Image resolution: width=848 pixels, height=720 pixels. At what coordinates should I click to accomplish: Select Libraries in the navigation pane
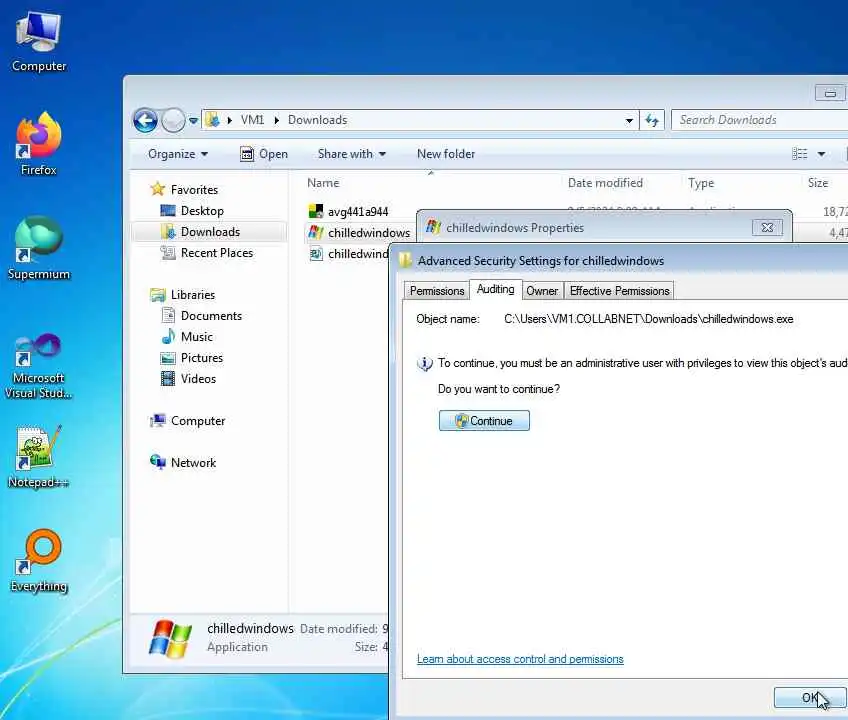[x=183, y=295]
